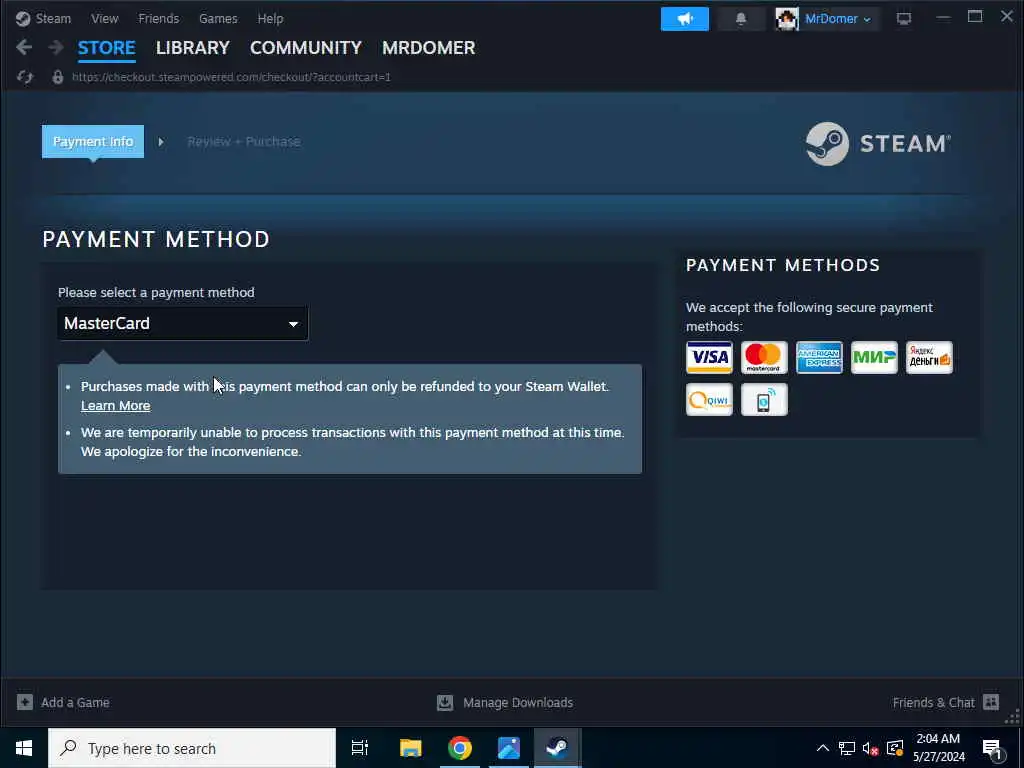The image size is (1024, 768).
Task: Go to the STORE tab
Action: (106, 48)
